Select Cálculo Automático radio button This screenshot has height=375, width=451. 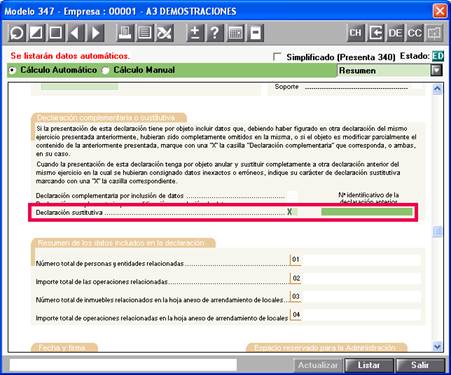(x=12, y=71)
